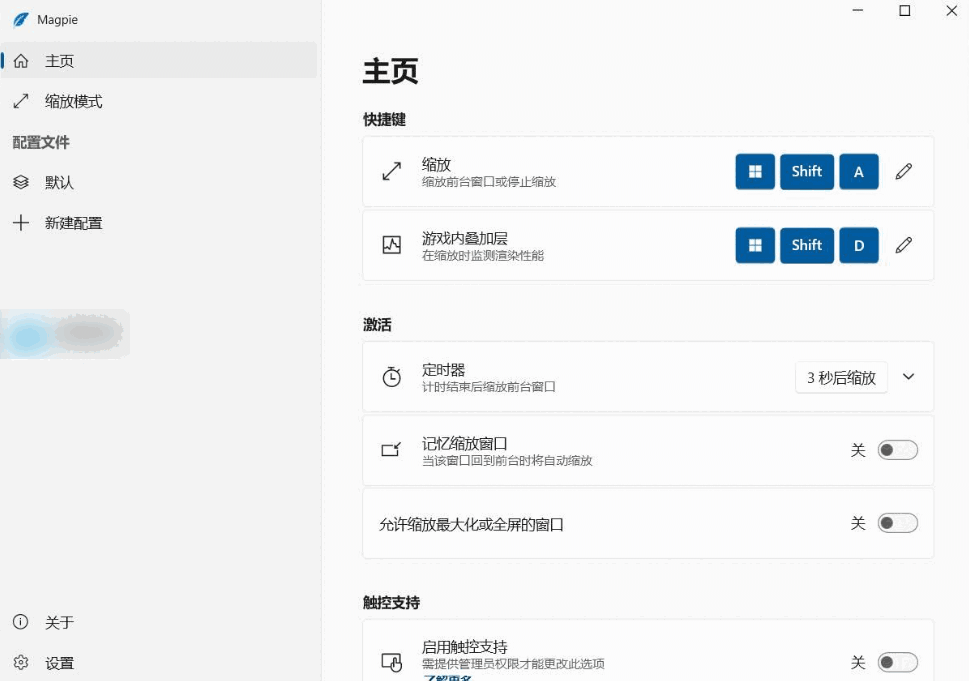Image resolution: width=969 pixels, height=681 pixels.
Task: Open the 关于 page
Action: [59, 622]
